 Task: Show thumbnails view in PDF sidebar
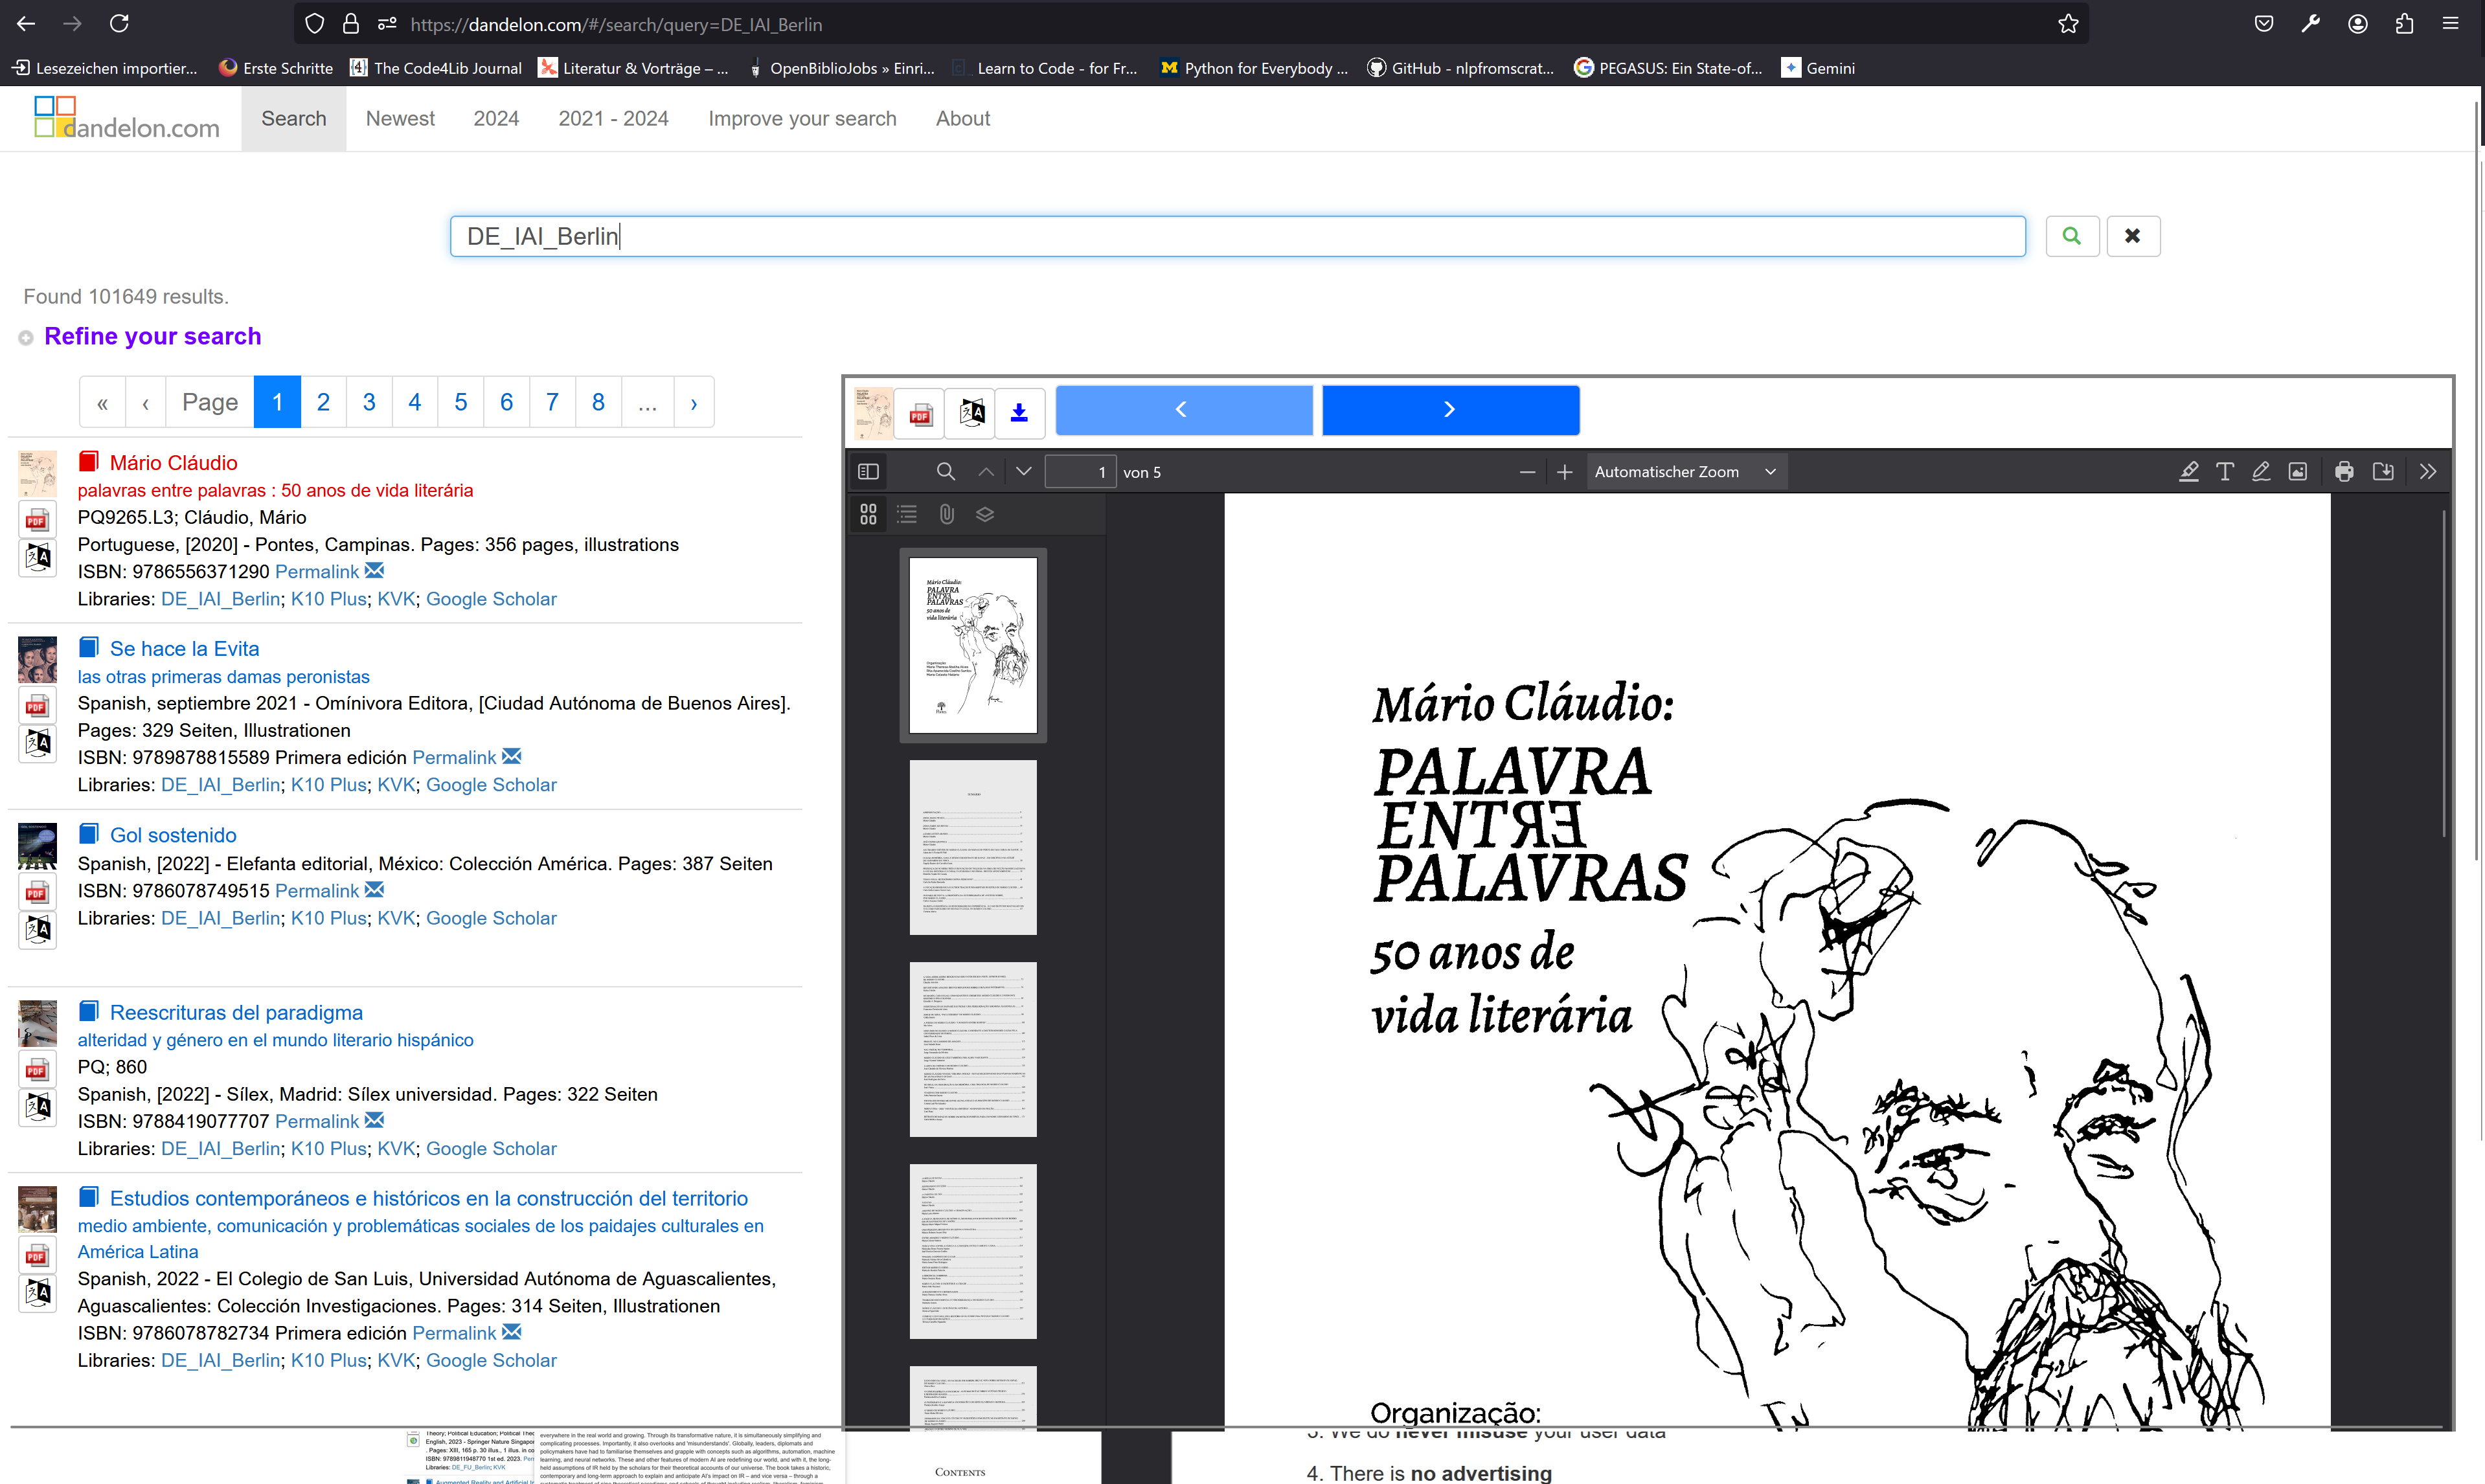(868, 514)
